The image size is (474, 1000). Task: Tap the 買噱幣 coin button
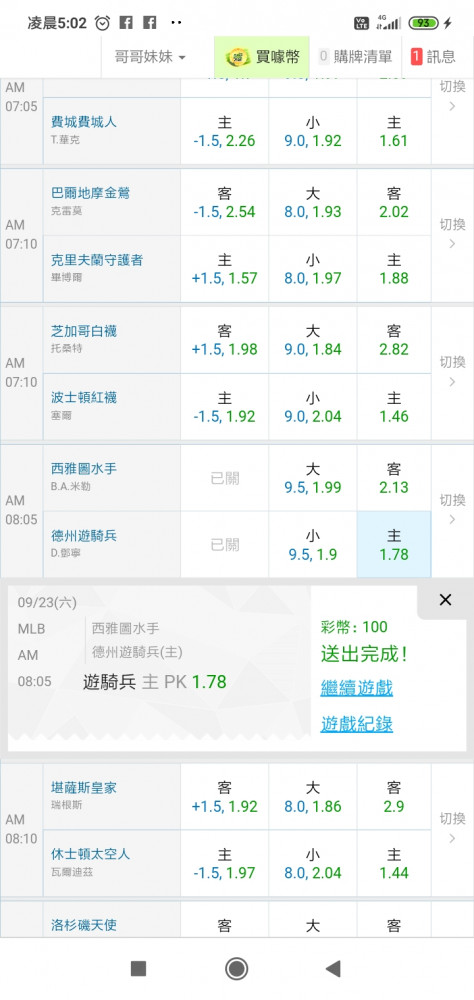pos(262,57)
